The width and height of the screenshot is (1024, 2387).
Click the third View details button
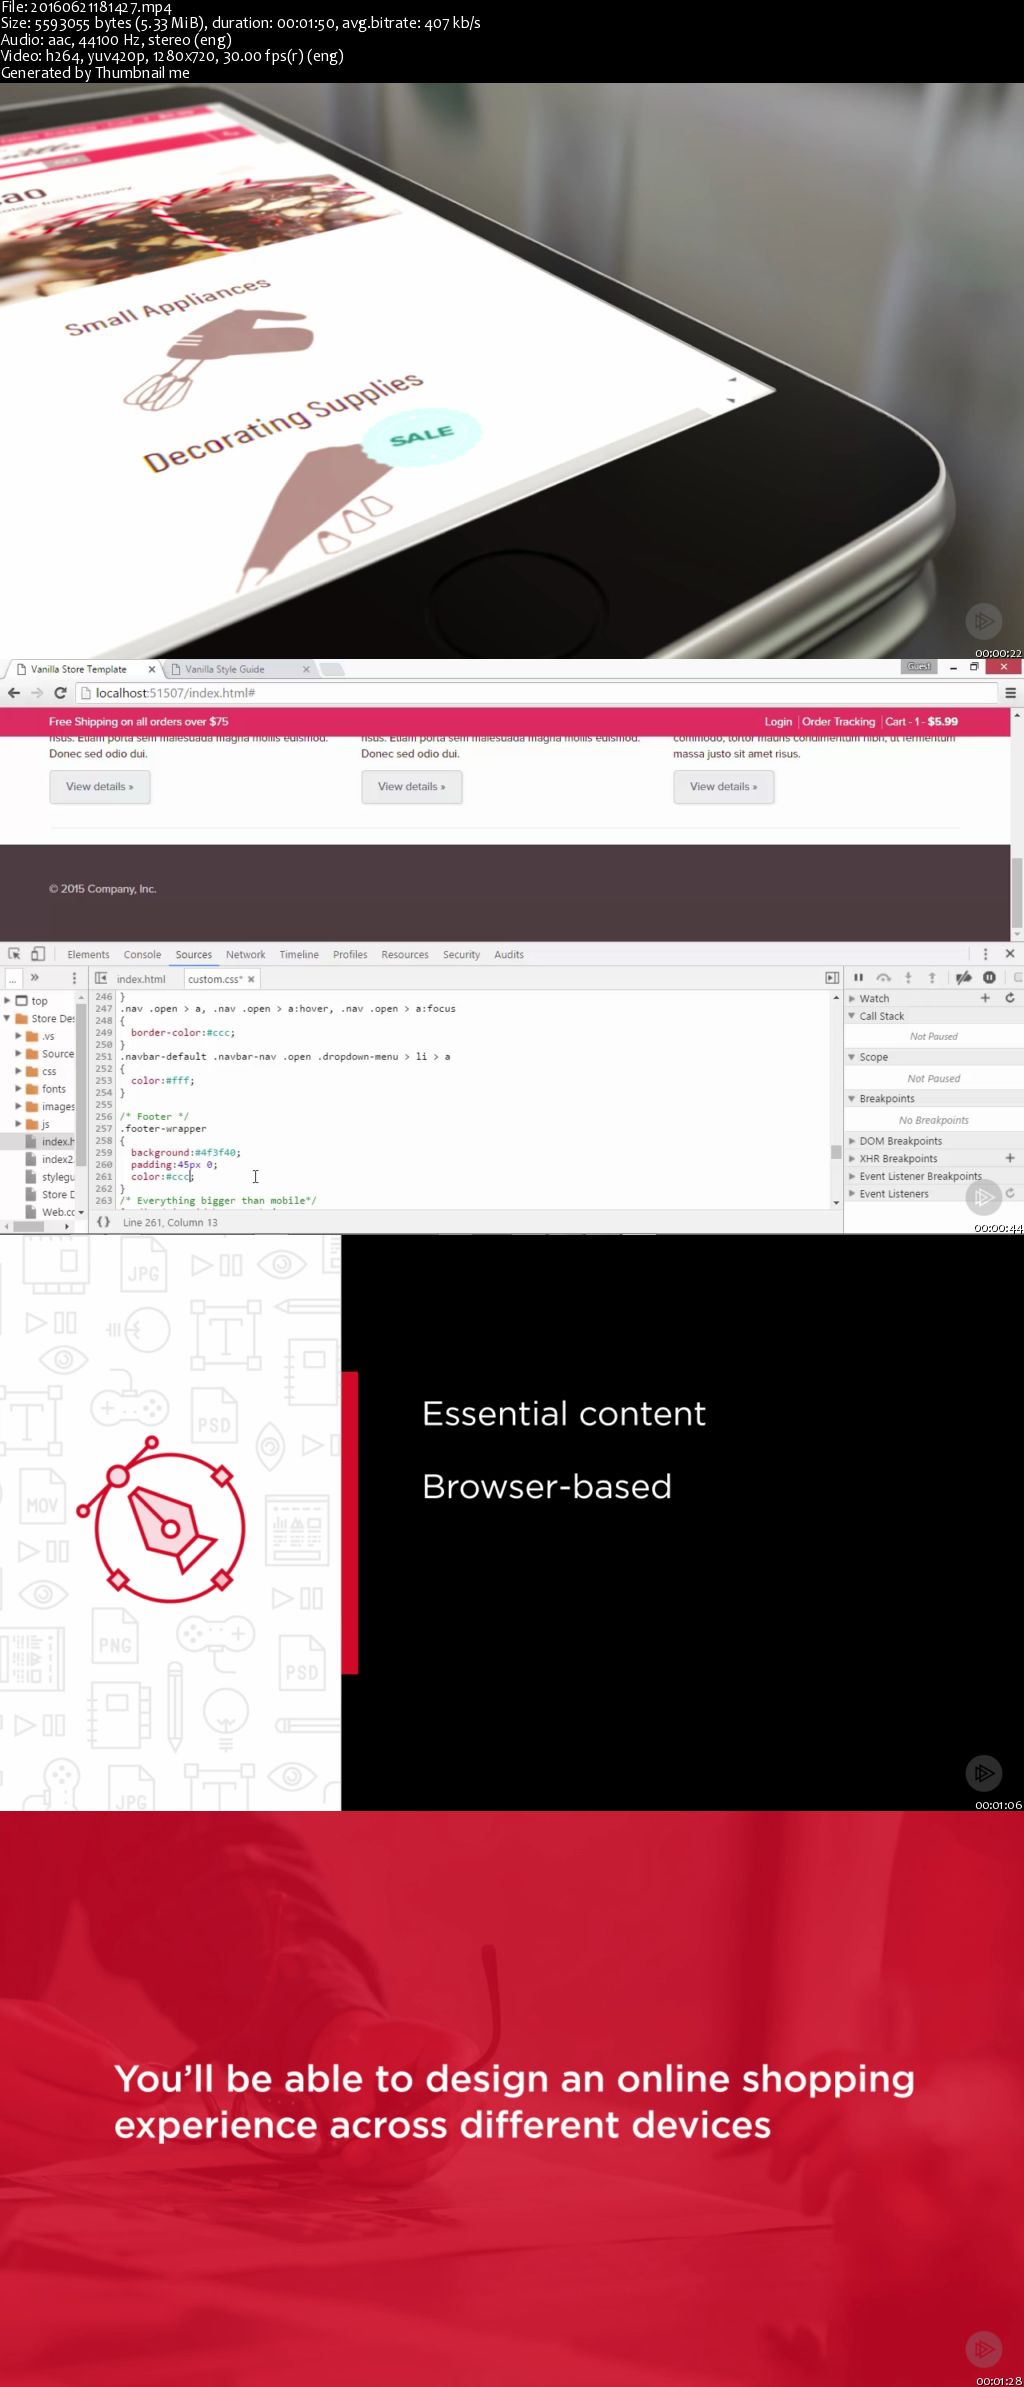pyautogui.click(x=724, y=787)
